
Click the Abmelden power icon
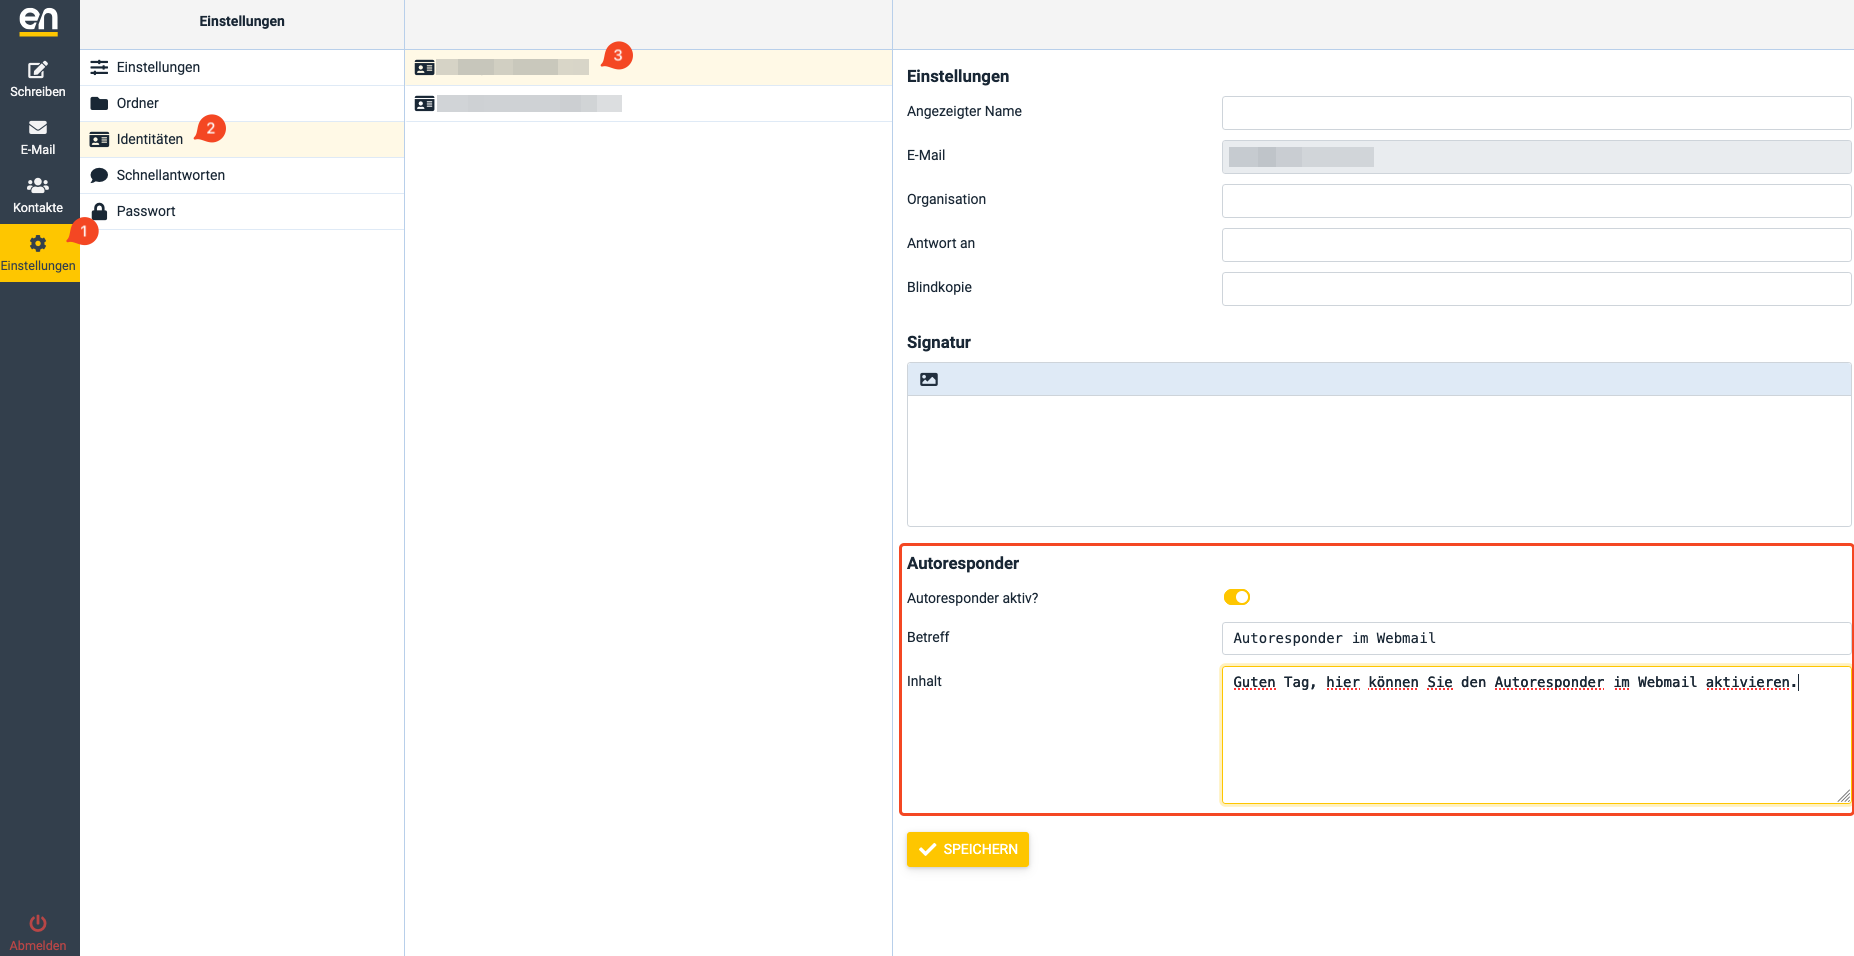[38, 923]
